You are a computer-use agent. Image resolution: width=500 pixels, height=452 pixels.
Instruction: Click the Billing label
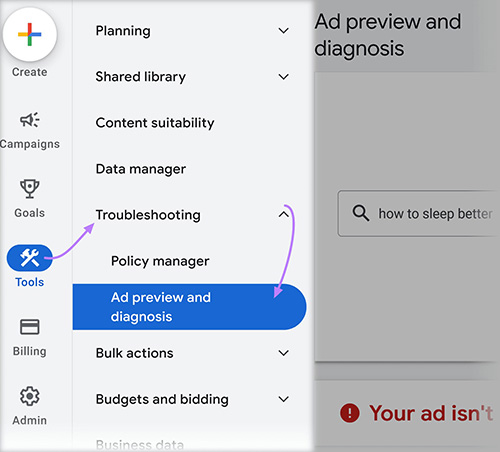coord(30,351)
